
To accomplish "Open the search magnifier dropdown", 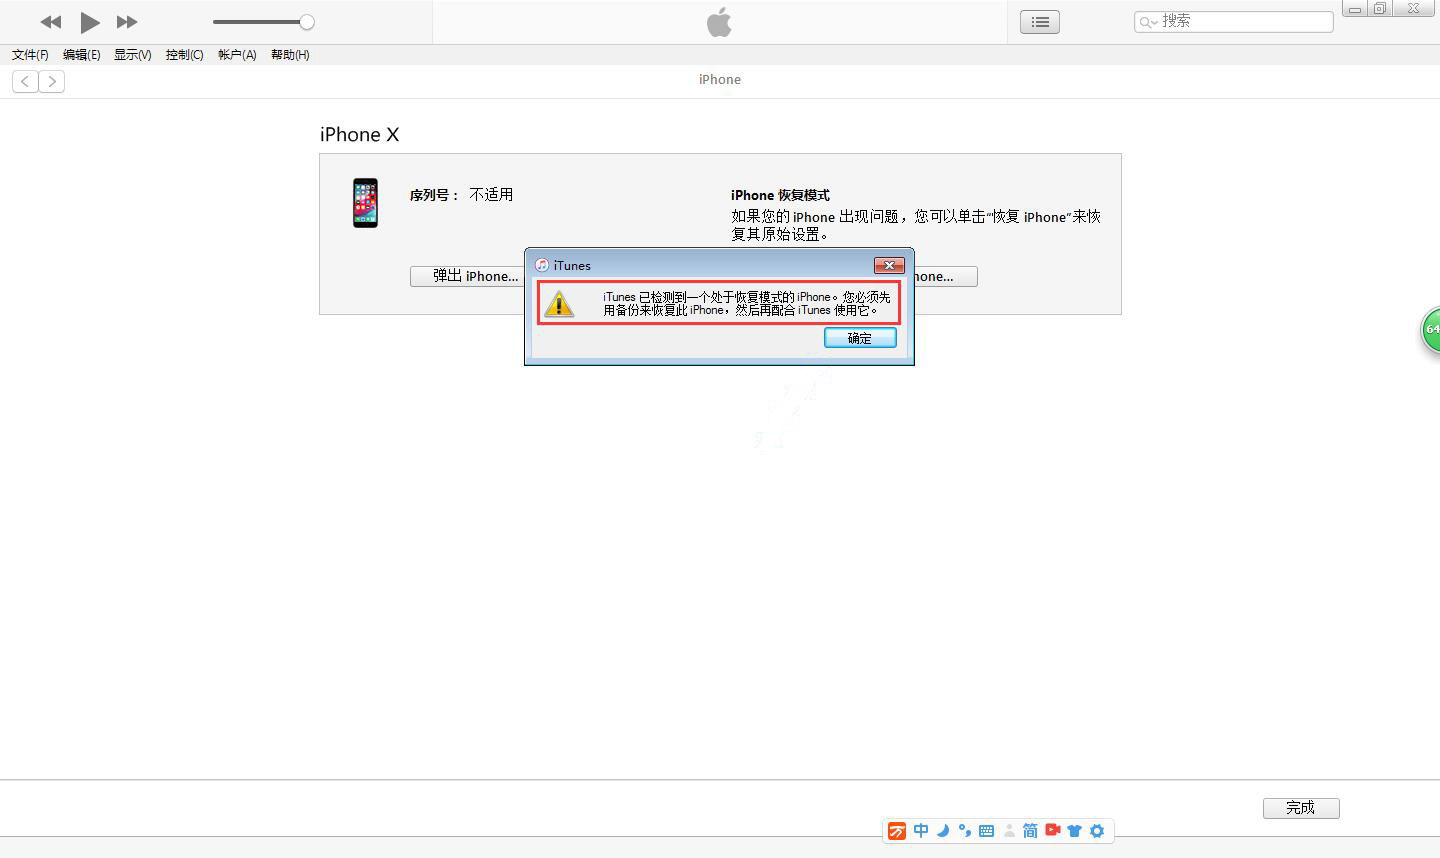I will 1148,22.
